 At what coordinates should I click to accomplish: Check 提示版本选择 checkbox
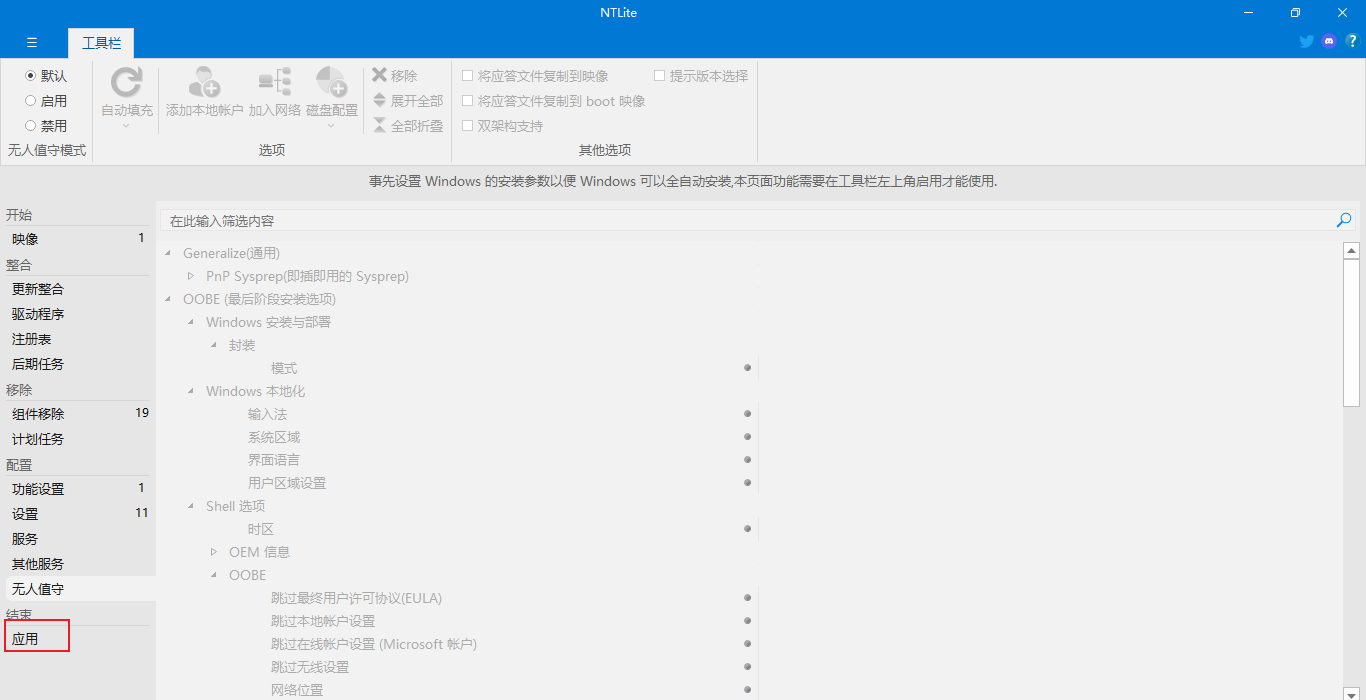pyautogui.click(x=659, y=75)
